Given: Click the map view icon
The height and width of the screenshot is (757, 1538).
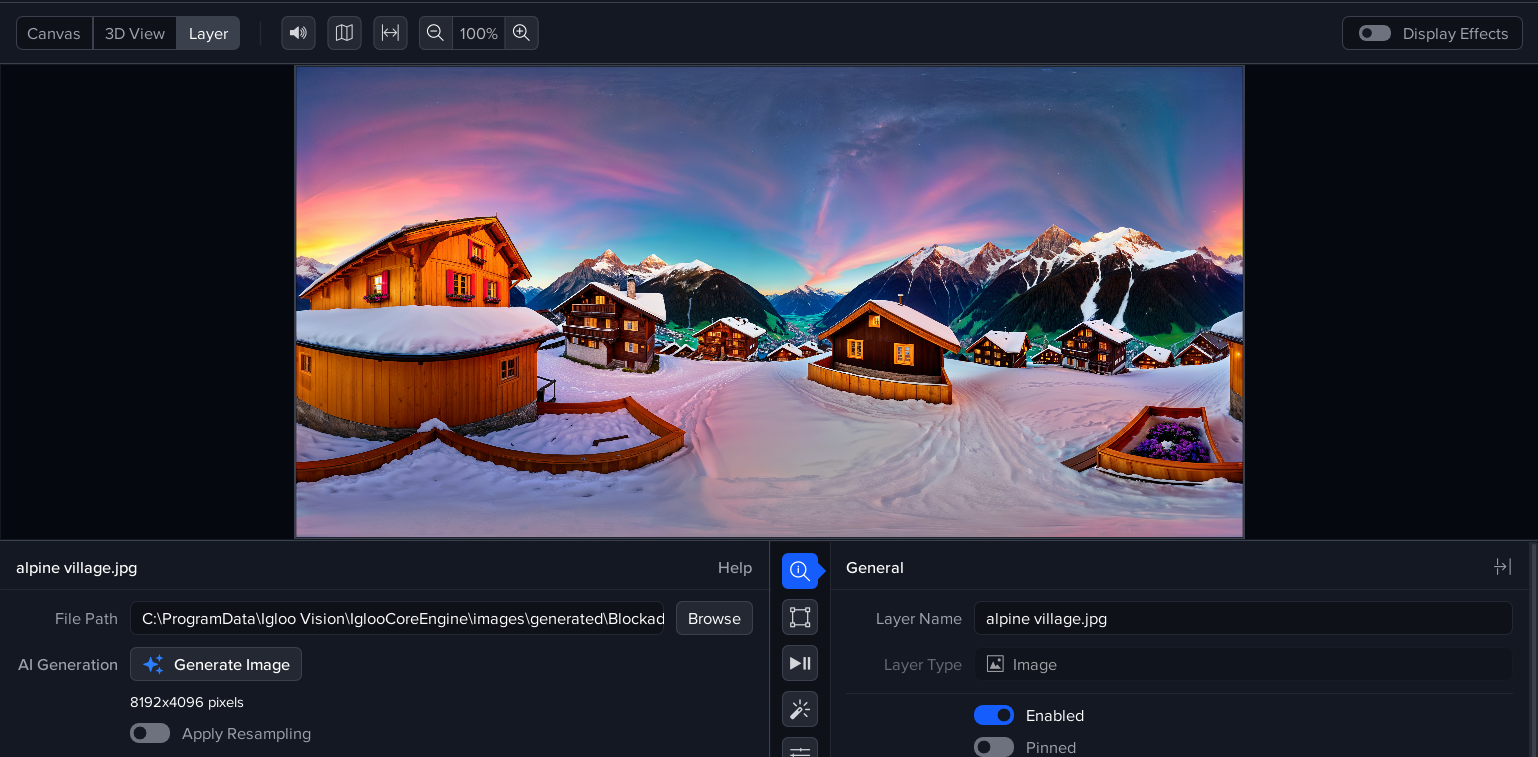Looking at the screenshot, I should click(344, 33).
